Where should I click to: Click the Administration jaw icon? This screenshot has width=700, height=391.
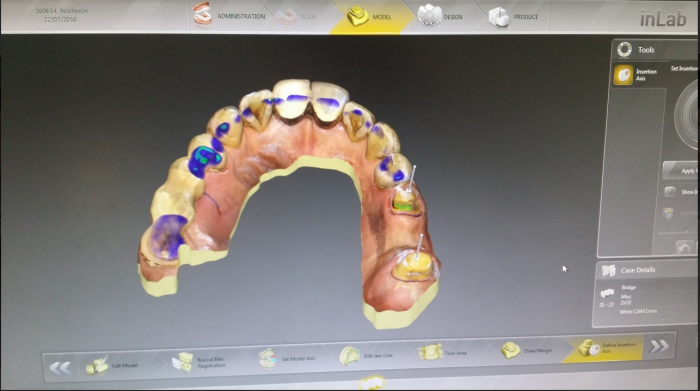(x=203, y=13)
